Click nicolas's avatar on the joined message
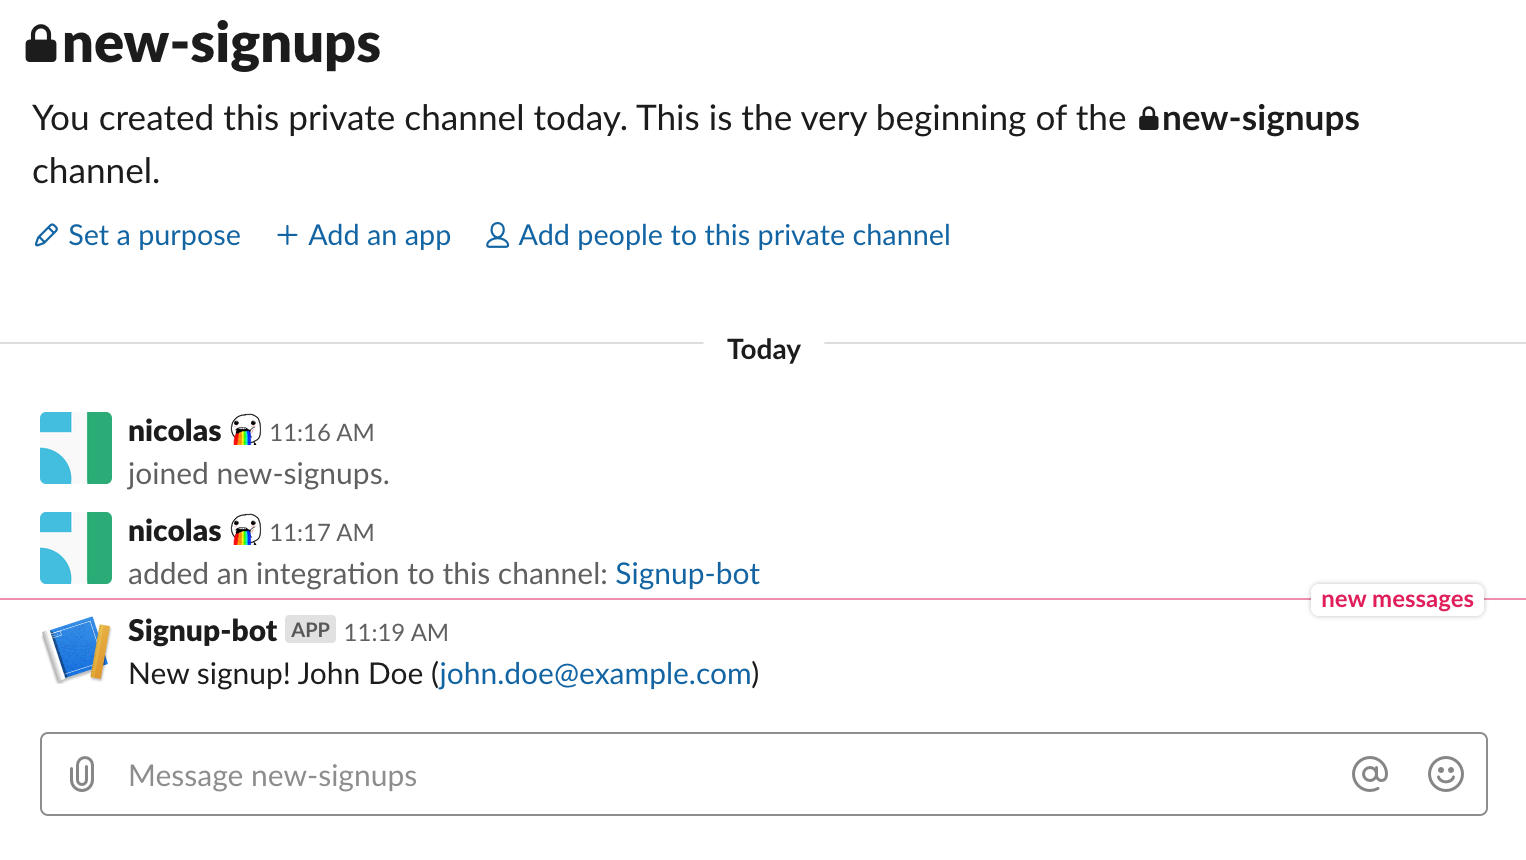The width and height of the screenshot is (1526, 860). tap(76, 448)
